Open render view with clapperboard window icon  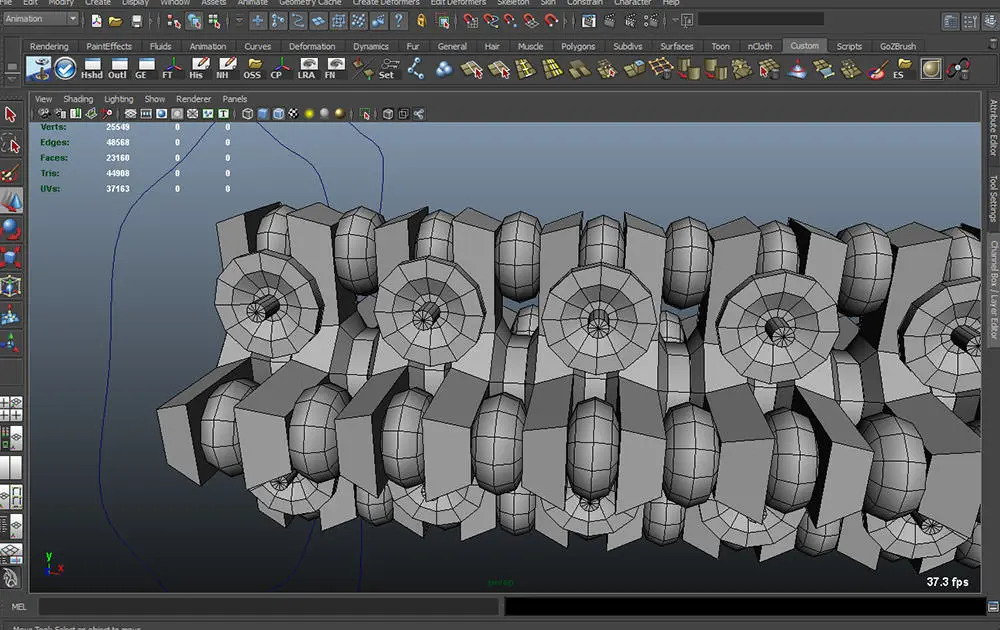click(x=589, y=22)
